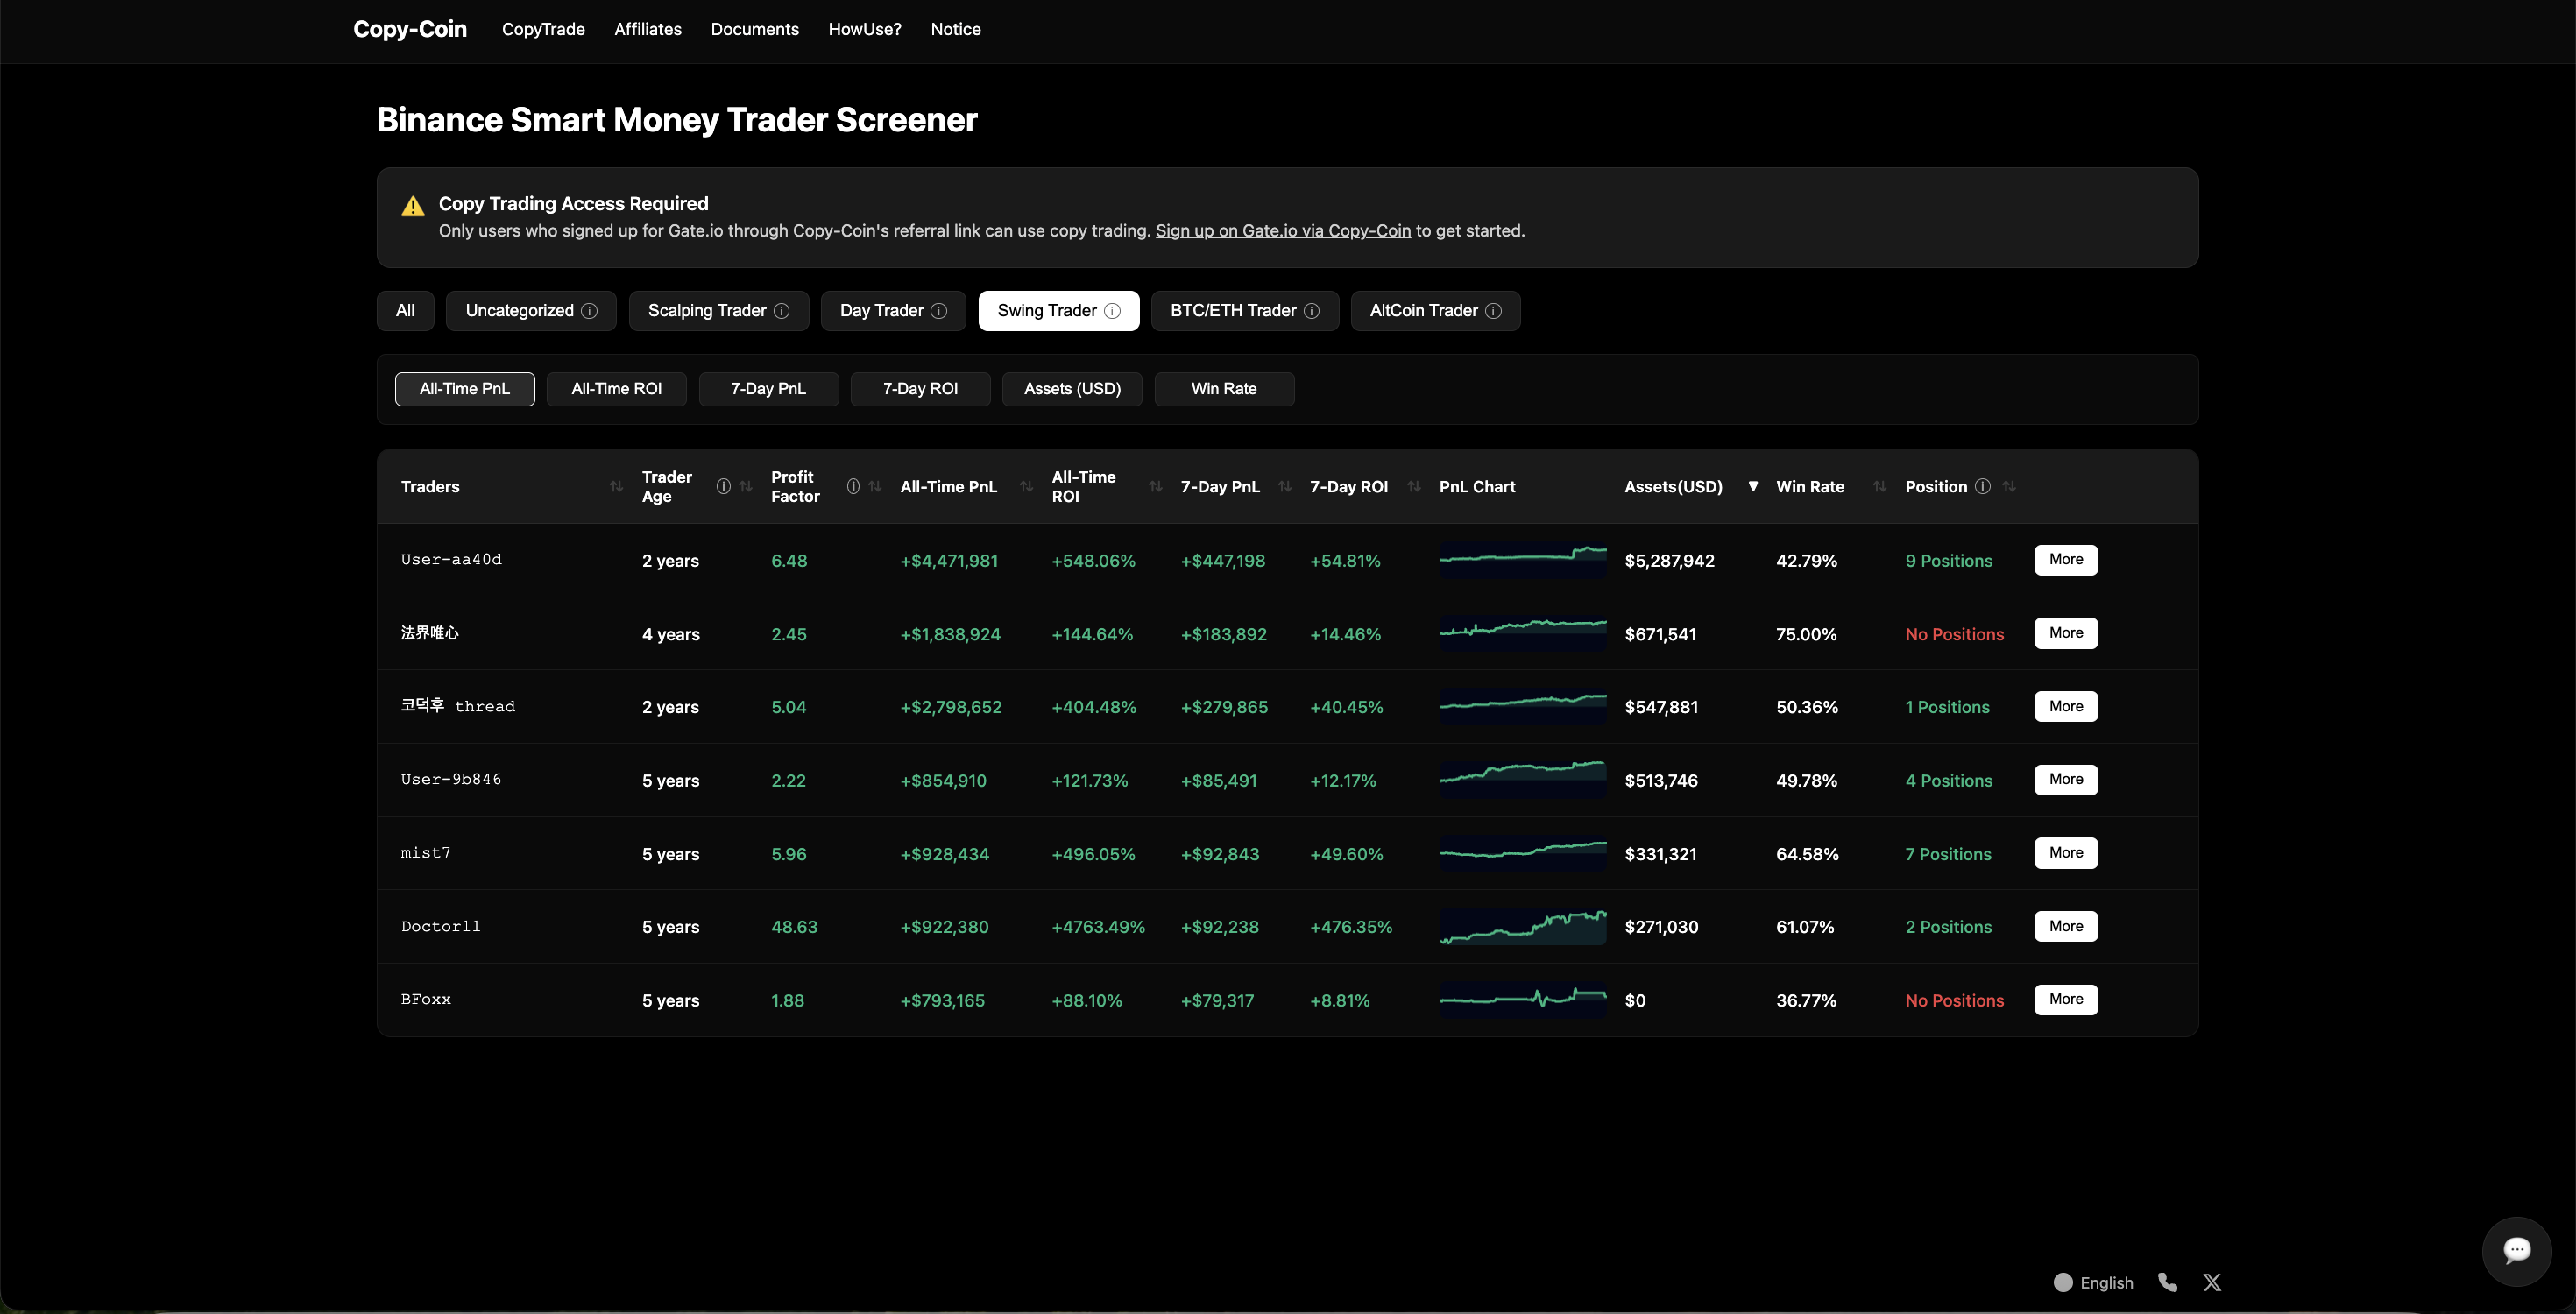
Task: Click More for User-aa40d
Action: click(2066, 560)
